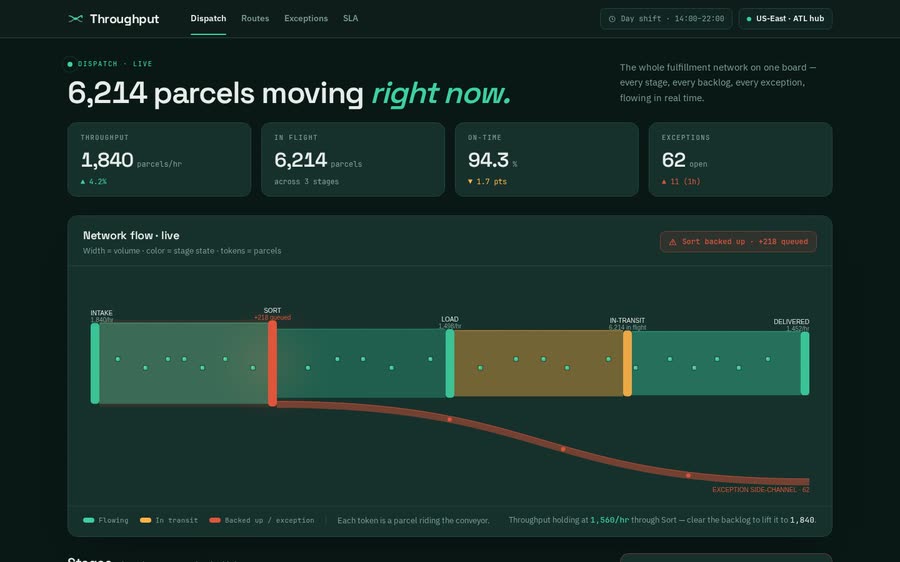
Task: Click the orange down arrow in On-Time card
Action: 470,181
